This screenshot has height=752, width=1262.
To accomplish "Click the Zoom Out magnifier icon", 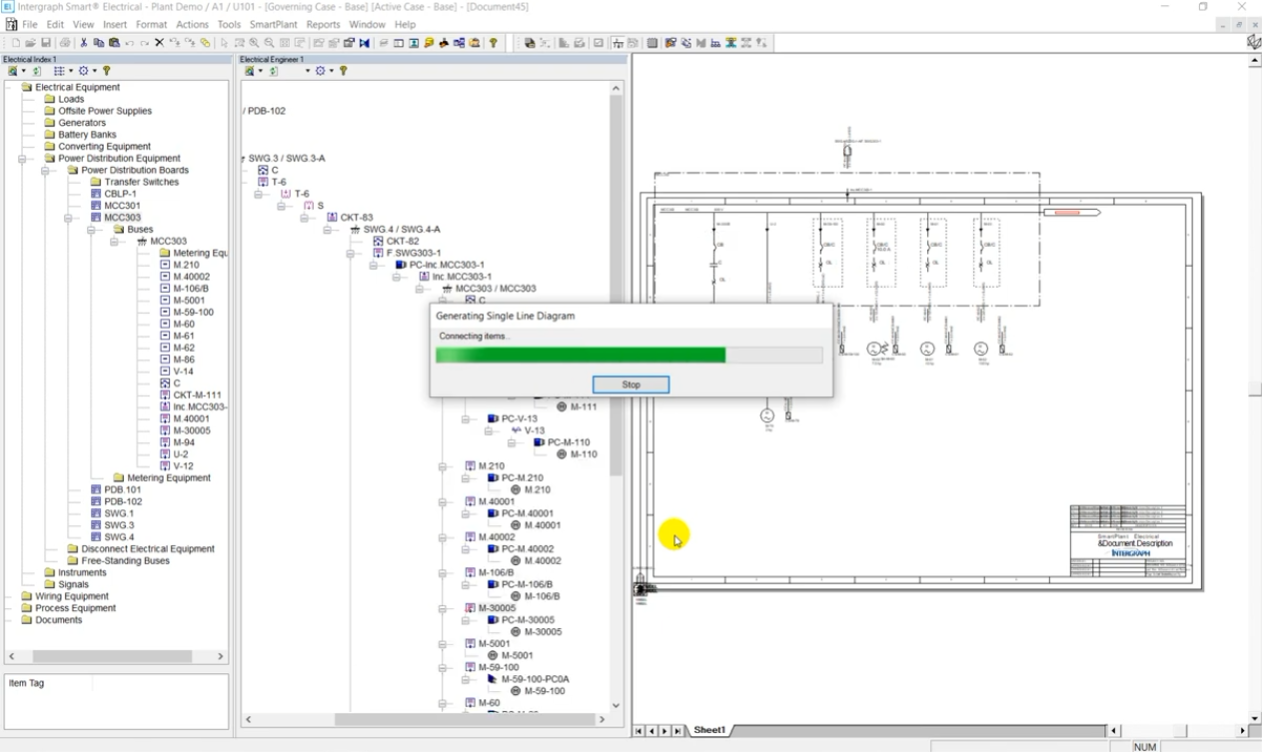I will coord(269,43).
